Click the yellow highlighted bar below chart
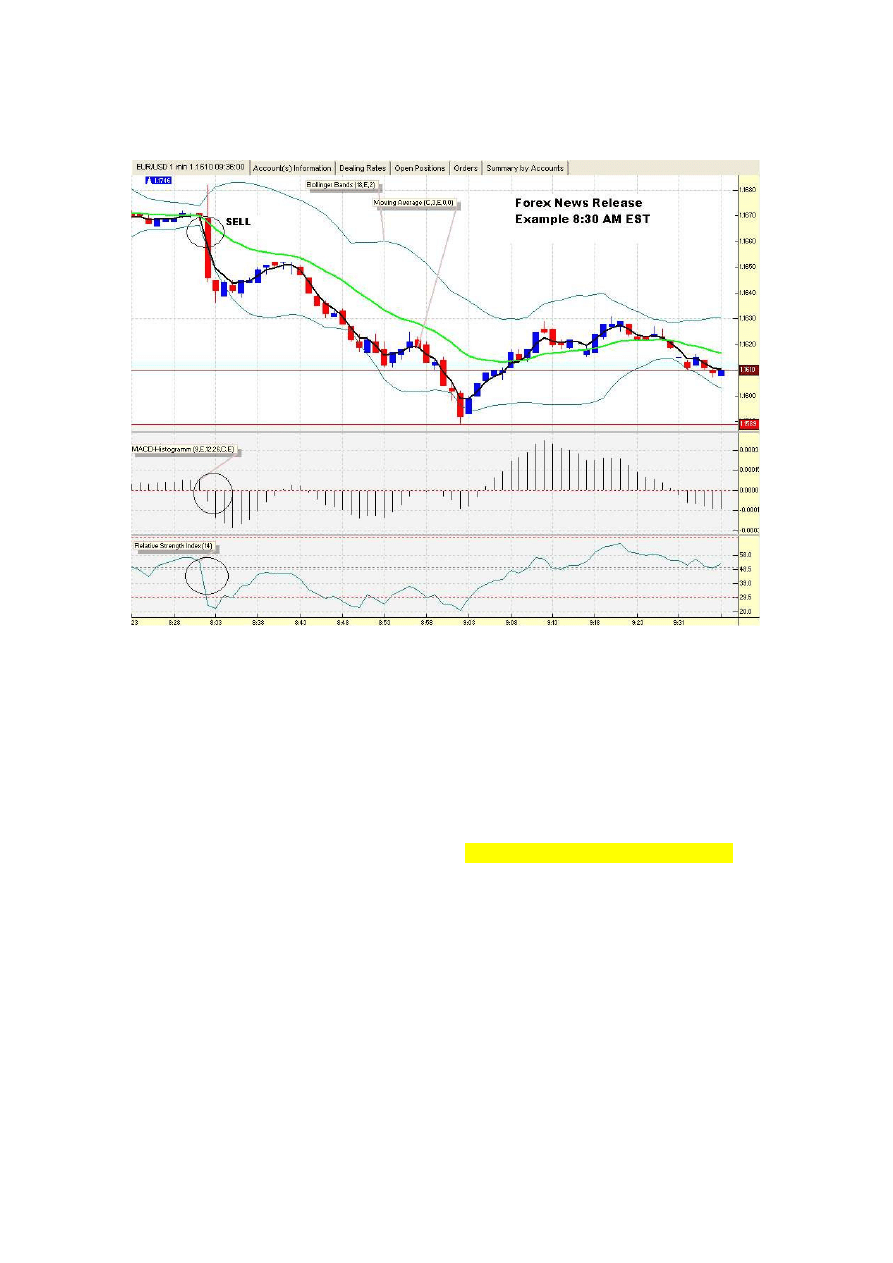The height and width of the screenshot is (1263, 893). 599,853
